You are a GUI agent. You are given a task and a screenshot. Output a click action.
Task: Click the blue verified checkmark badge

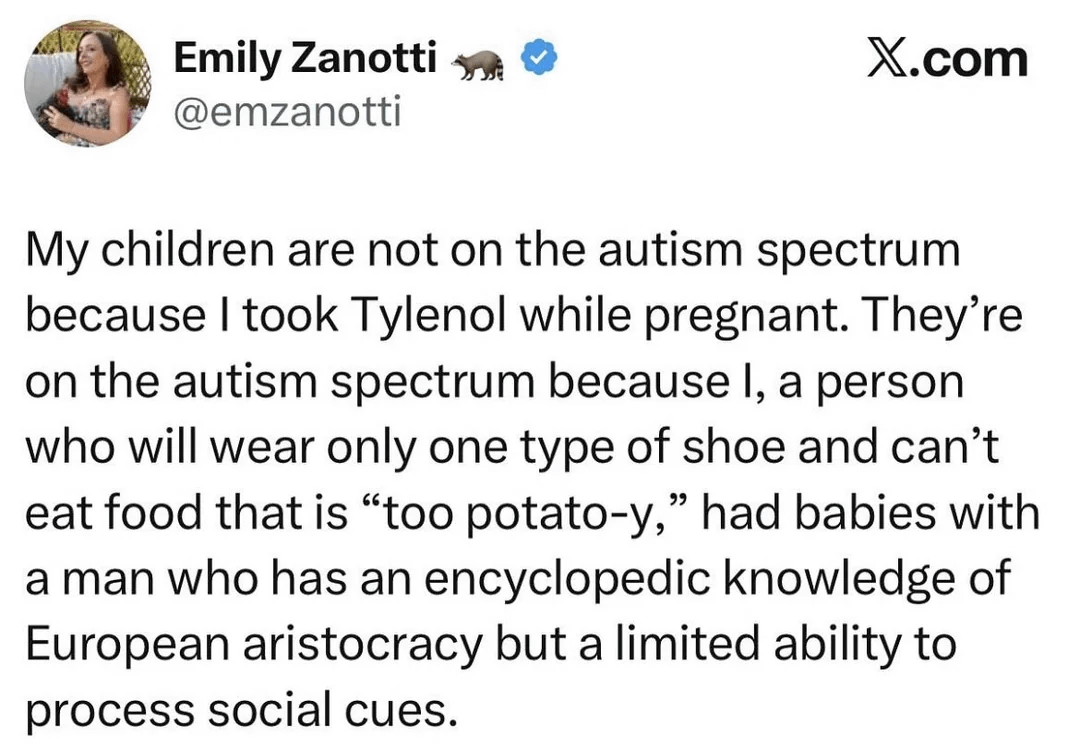540,62
